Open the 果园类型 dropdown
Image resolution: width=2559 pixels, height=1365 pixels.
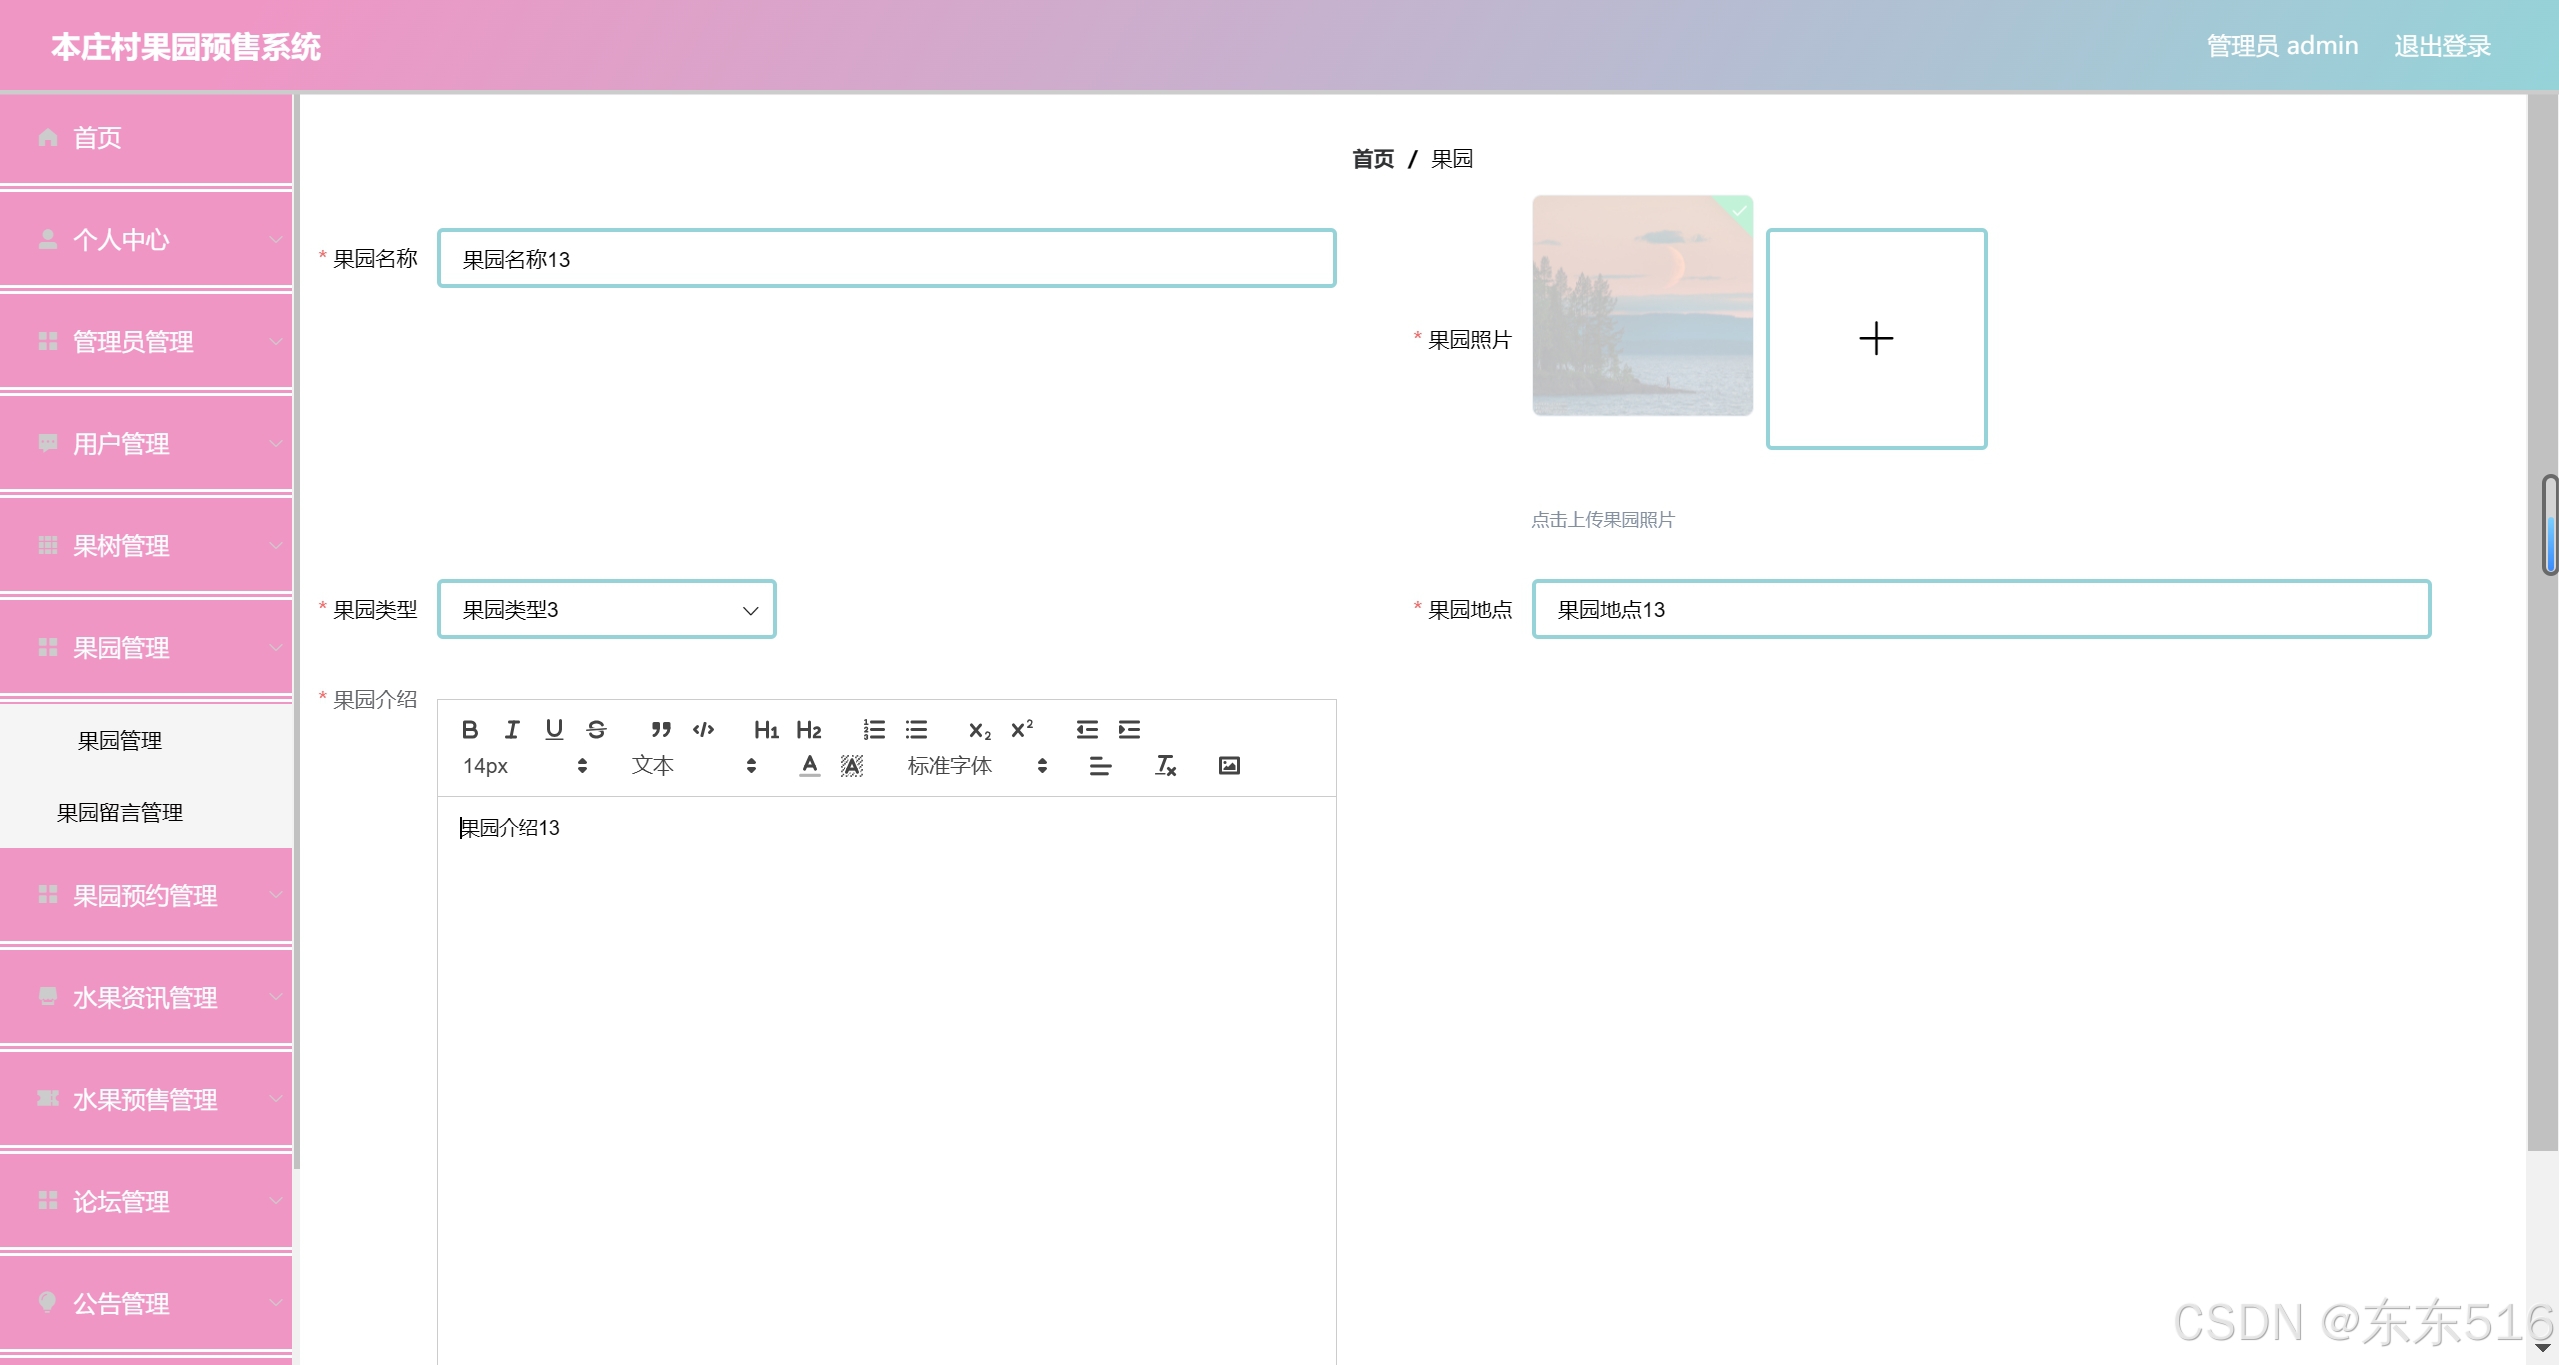point(606,610)
